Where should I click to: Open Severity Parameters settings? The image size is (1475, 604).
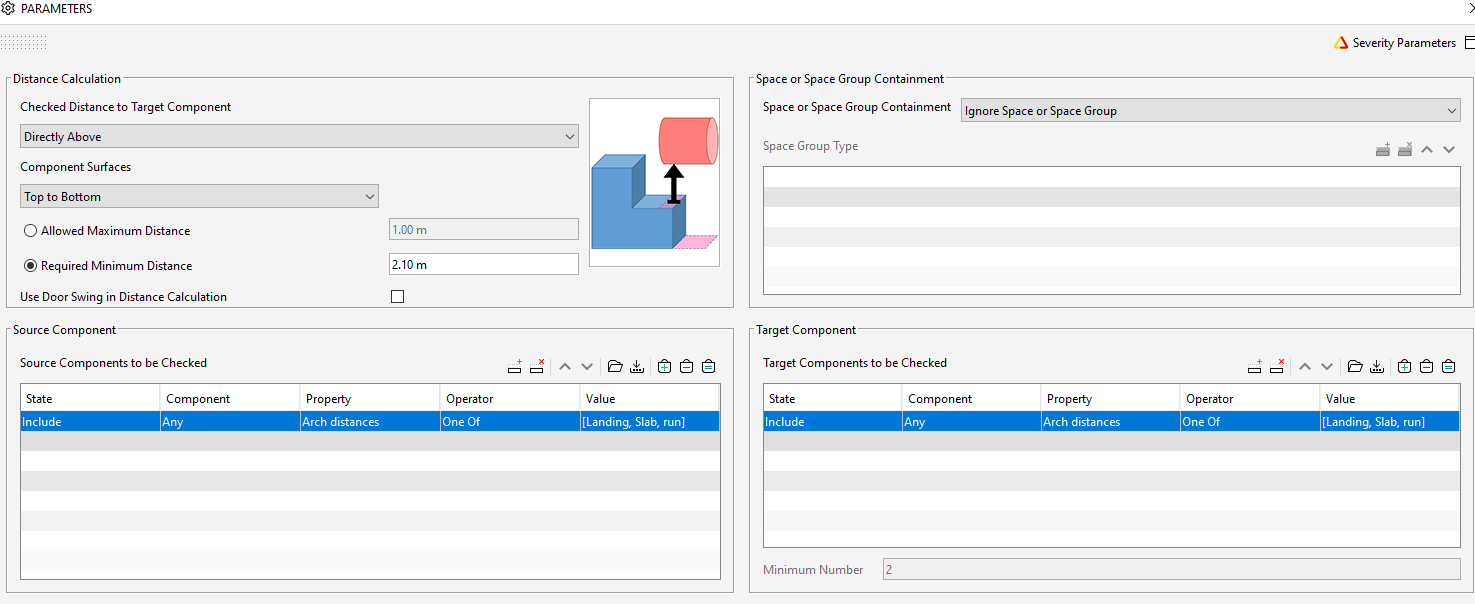1404,43
